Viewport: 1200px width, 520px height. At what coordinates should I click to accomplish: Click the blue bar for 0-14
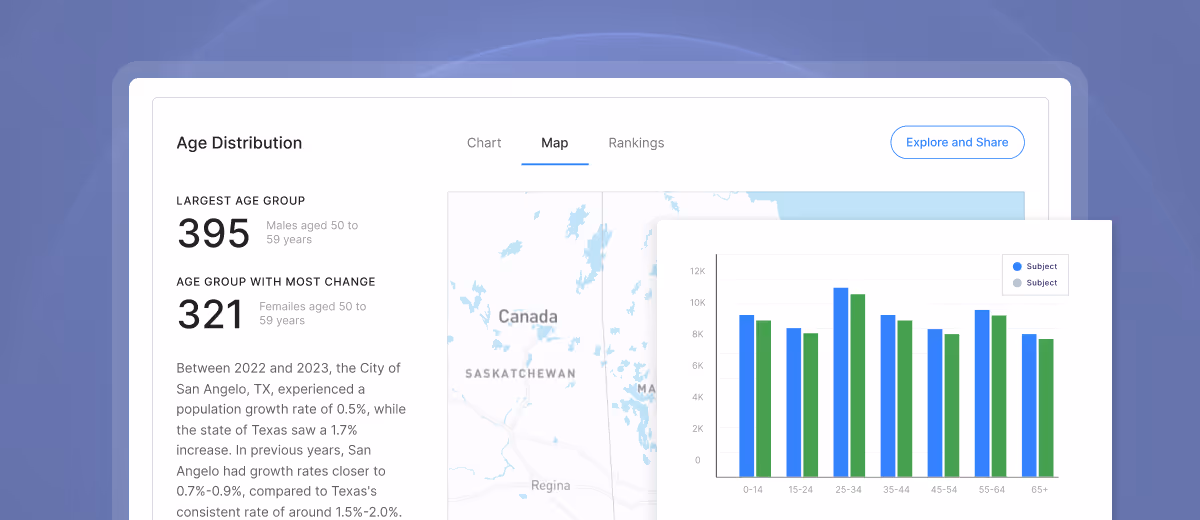point(747,396)
